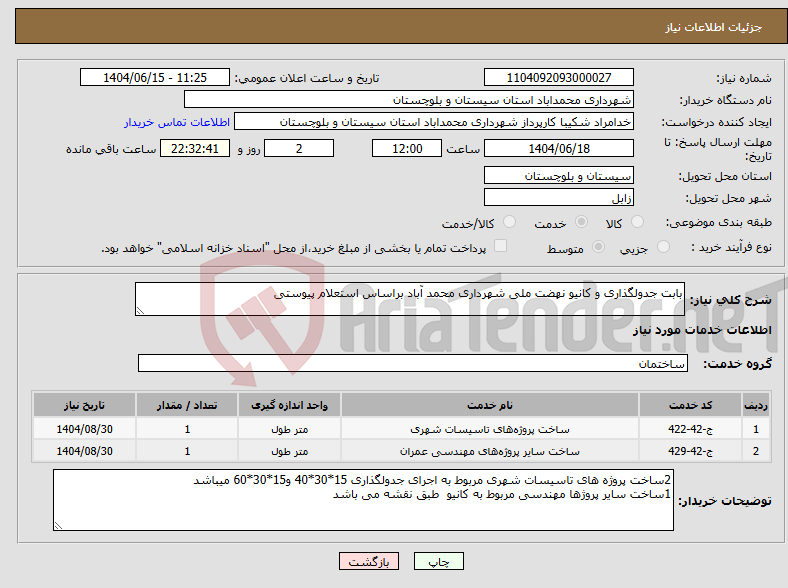
Task: Click quantity 1 in row ج-42-429
Action: [187, 451]
